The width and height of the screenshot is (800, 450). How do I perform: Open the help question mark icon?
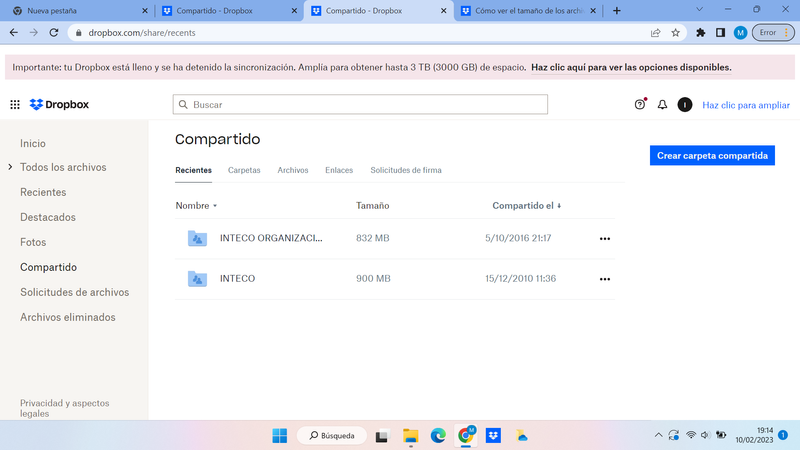coord(640,105)
